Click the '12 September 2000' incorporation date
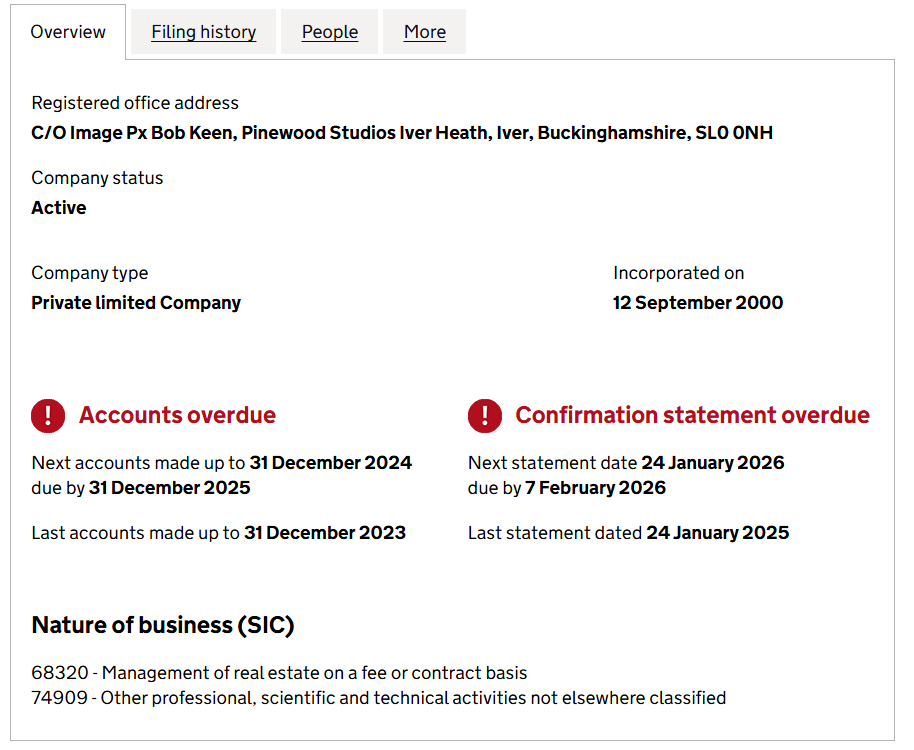This screenshot has width=914, height=750. pos(698,303)
